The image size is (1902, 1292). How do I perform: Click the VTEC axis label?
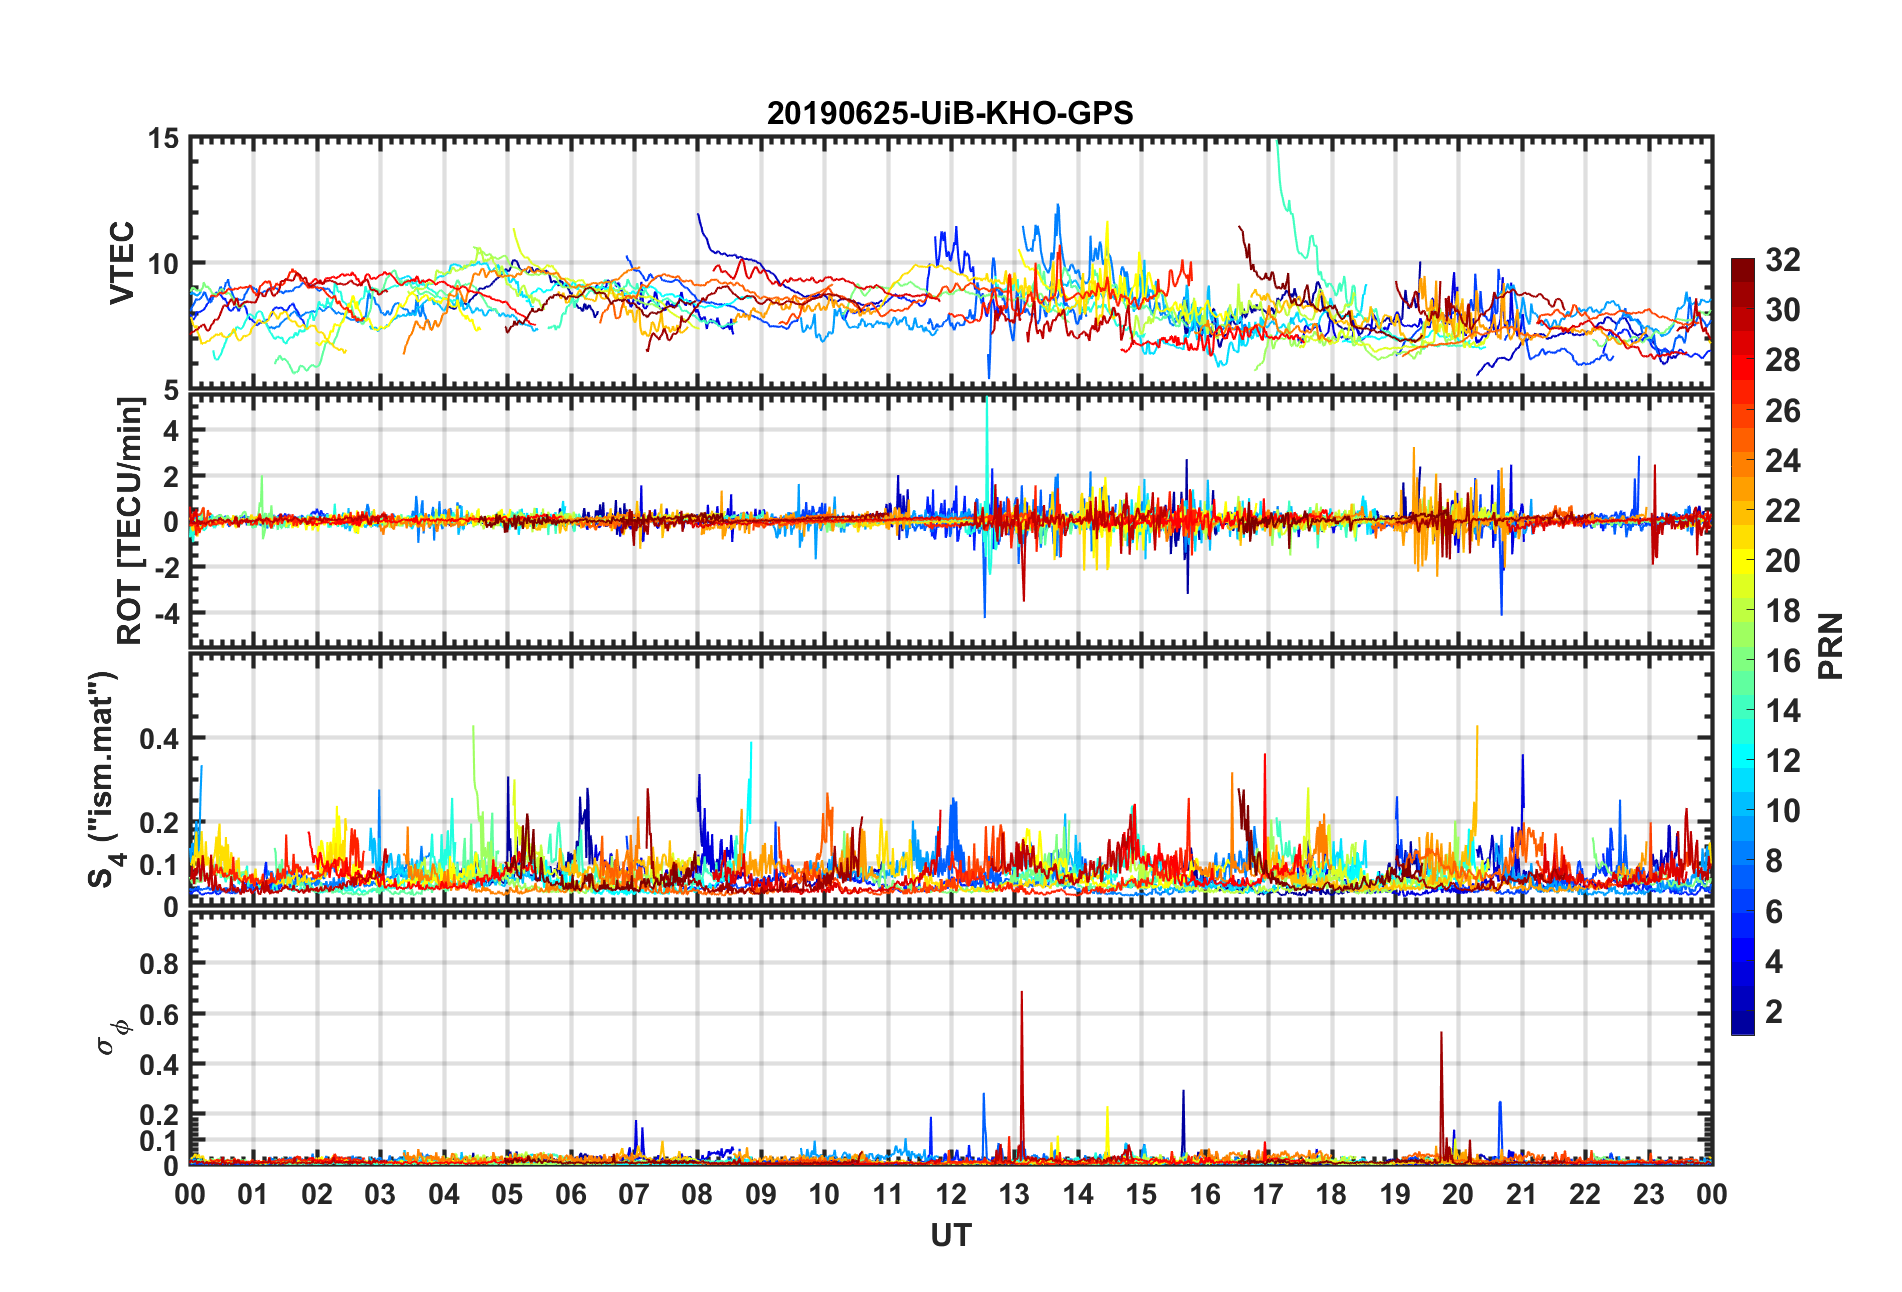click(122, 263)
